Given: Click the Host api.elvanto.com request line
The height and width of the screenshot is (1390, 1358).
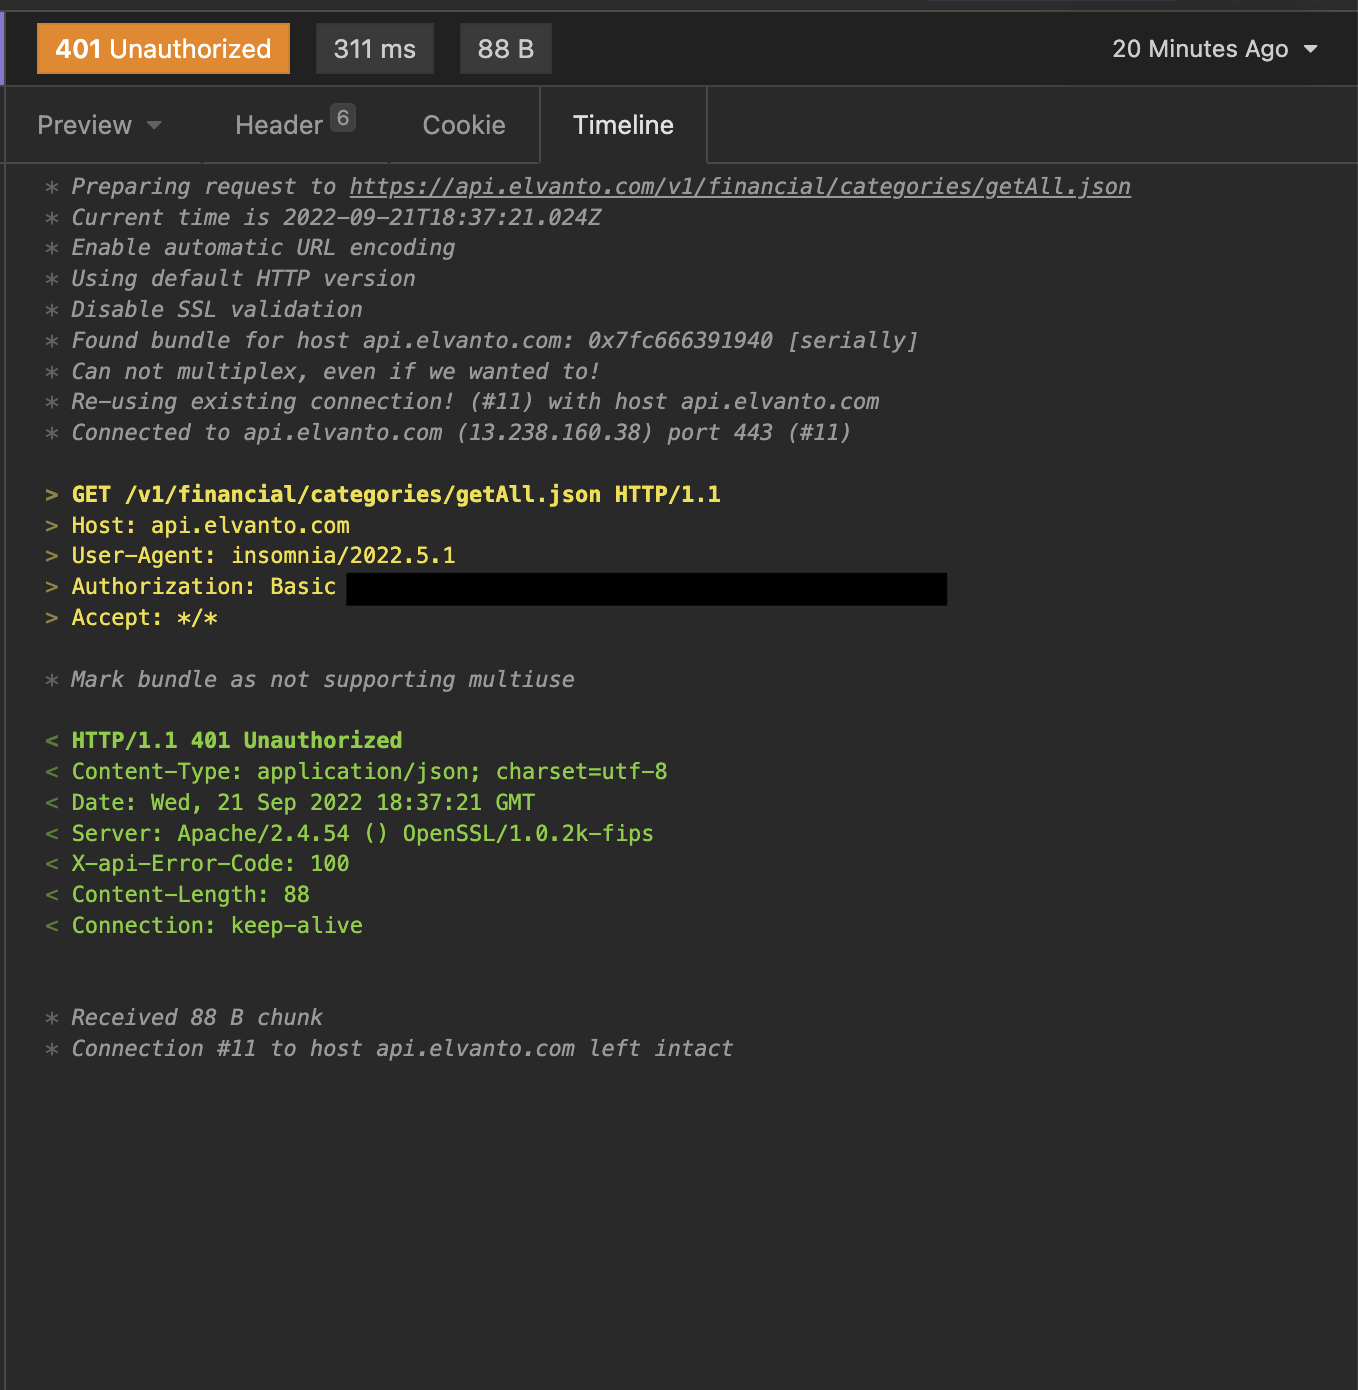Looking at the screenshot, I should point(210,525).
